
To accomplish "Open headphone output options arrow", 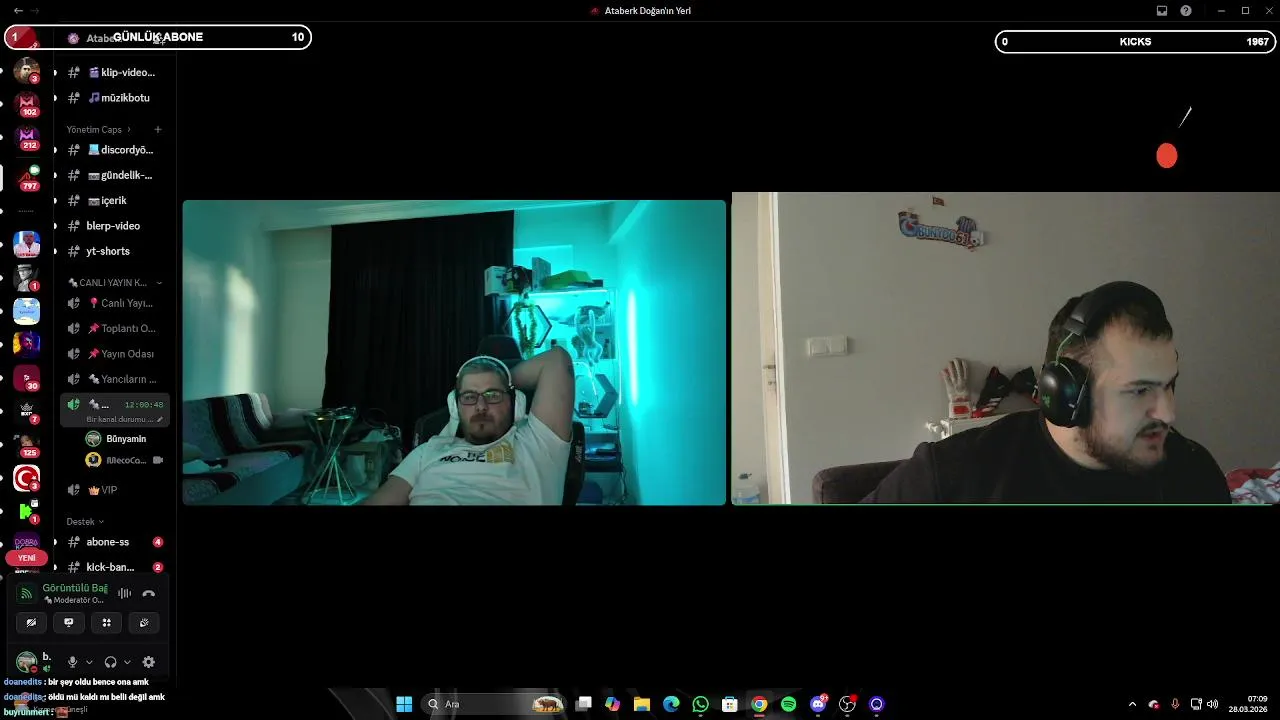I will [x=127, y=662].
